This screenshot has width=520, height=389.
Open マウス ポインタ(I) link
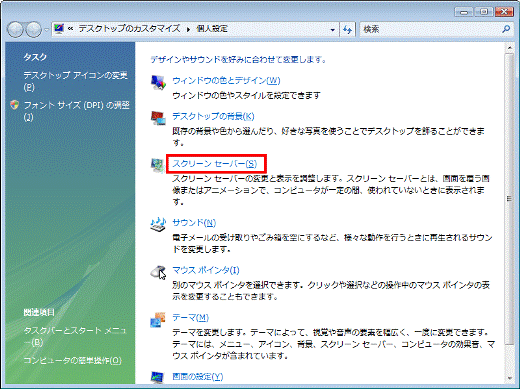[206, 270]
